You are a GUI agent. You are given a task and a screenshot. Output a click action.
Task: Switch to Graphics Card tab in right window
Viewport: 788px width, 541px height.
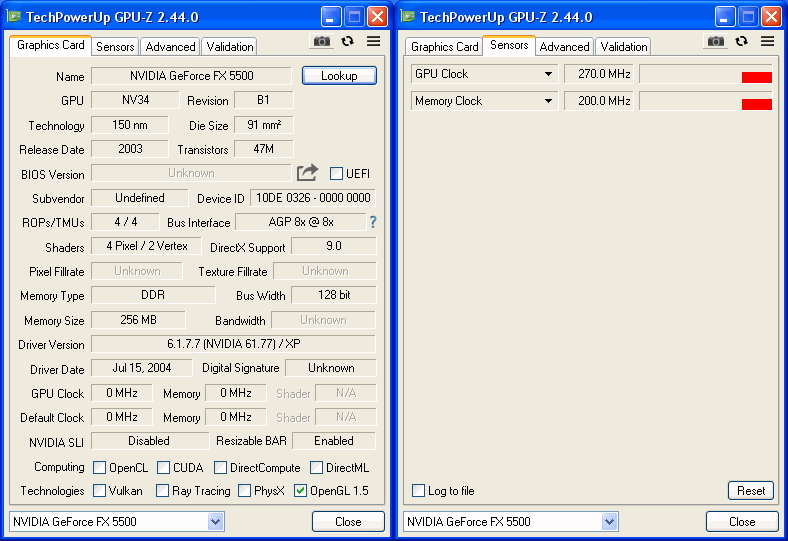click(x=444, y=47)
